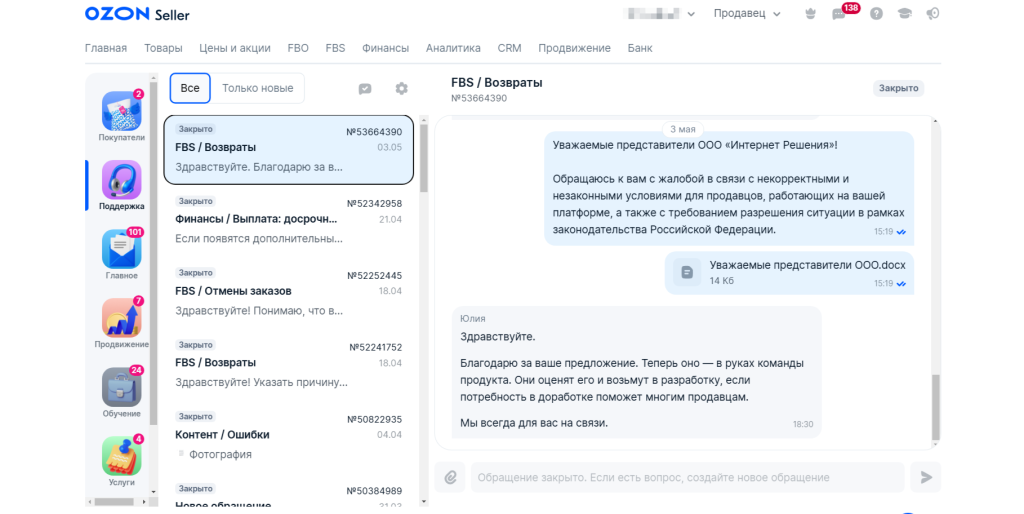Open ticket №52241752 FBS / Возвраты

[x=289, y=364]
